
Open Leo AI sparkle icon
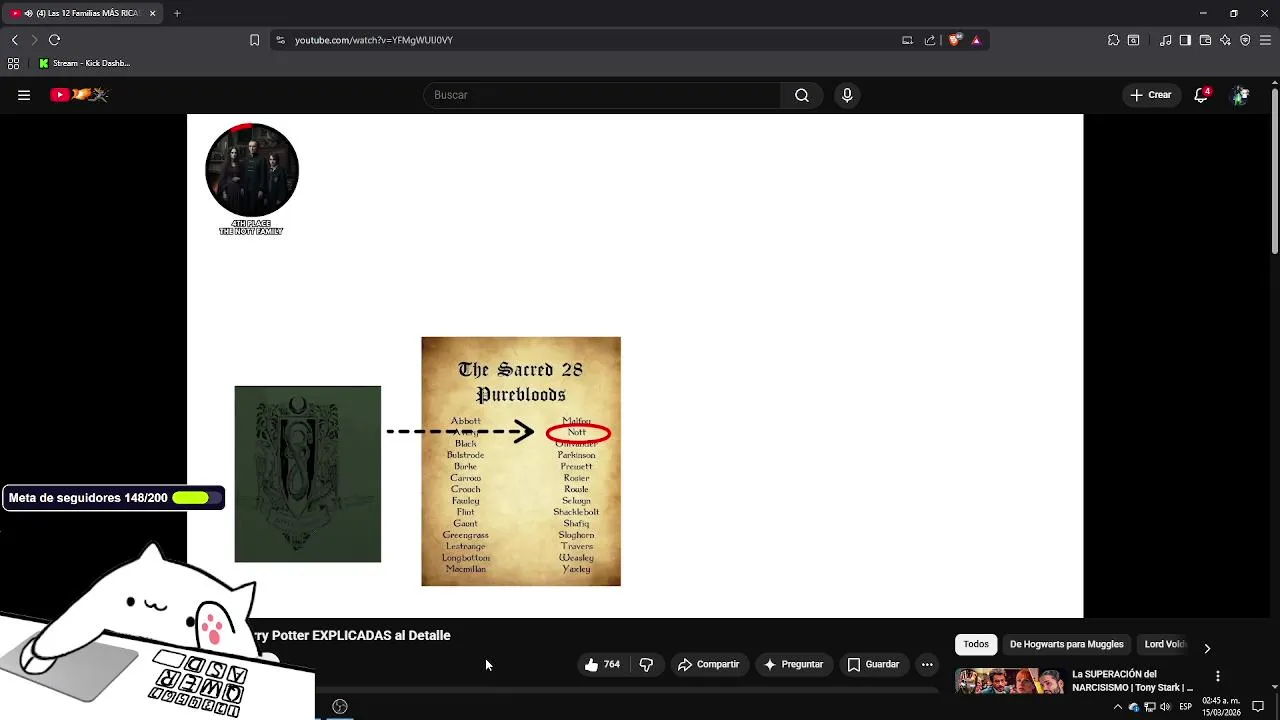pos(1225,40)
